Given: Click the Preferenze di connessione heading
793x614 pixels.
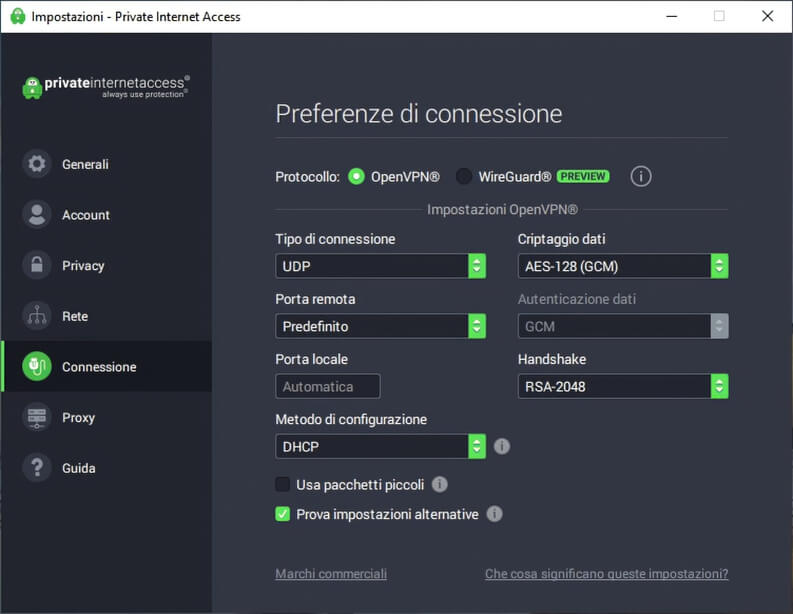Looking at the screenshot, I should click(x=419, y=114).
